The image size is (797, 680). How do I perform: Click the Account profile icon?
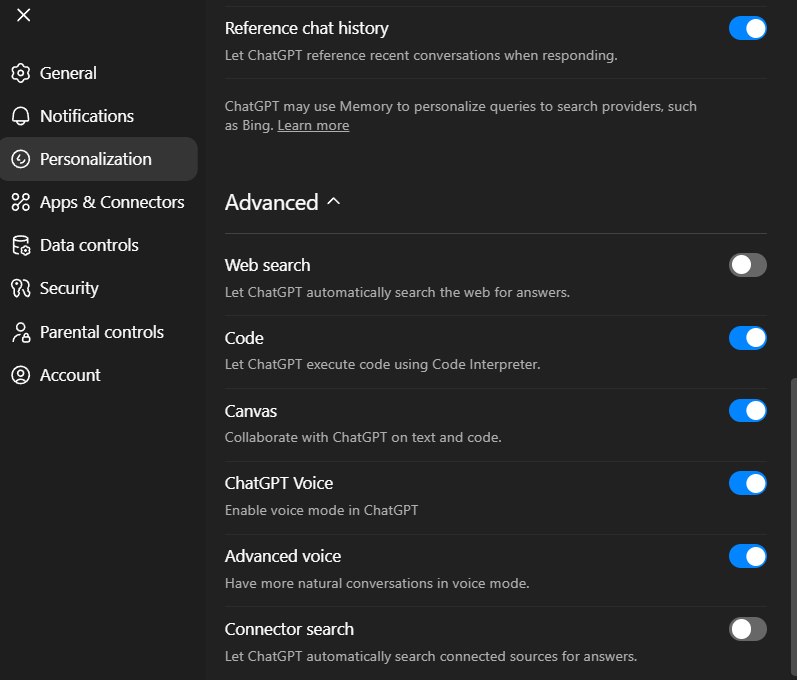pos(21,375)
